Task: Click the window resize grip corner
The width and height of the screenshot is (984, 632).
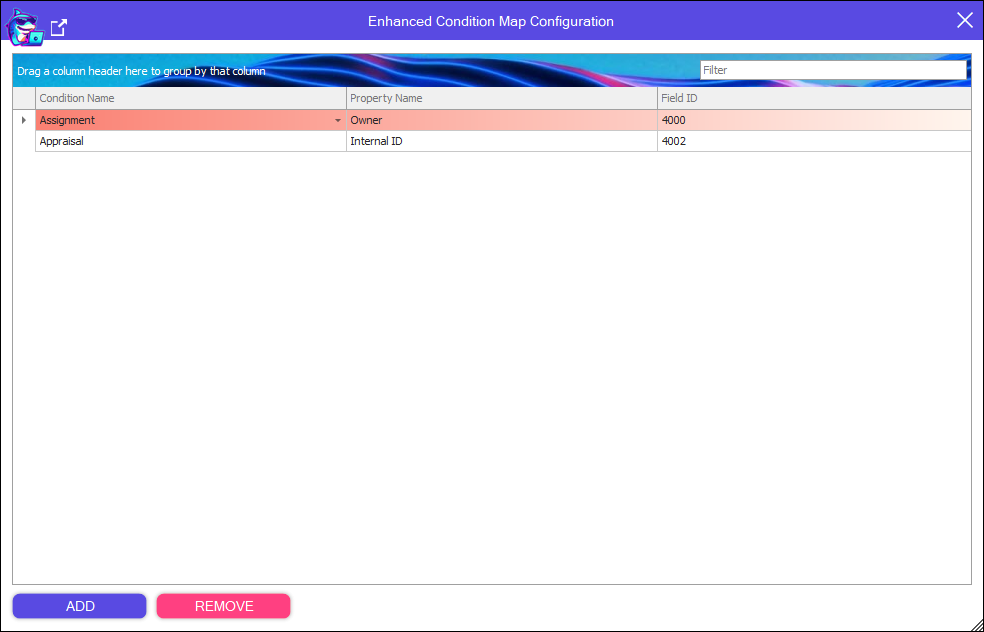Action: point(976,624)
